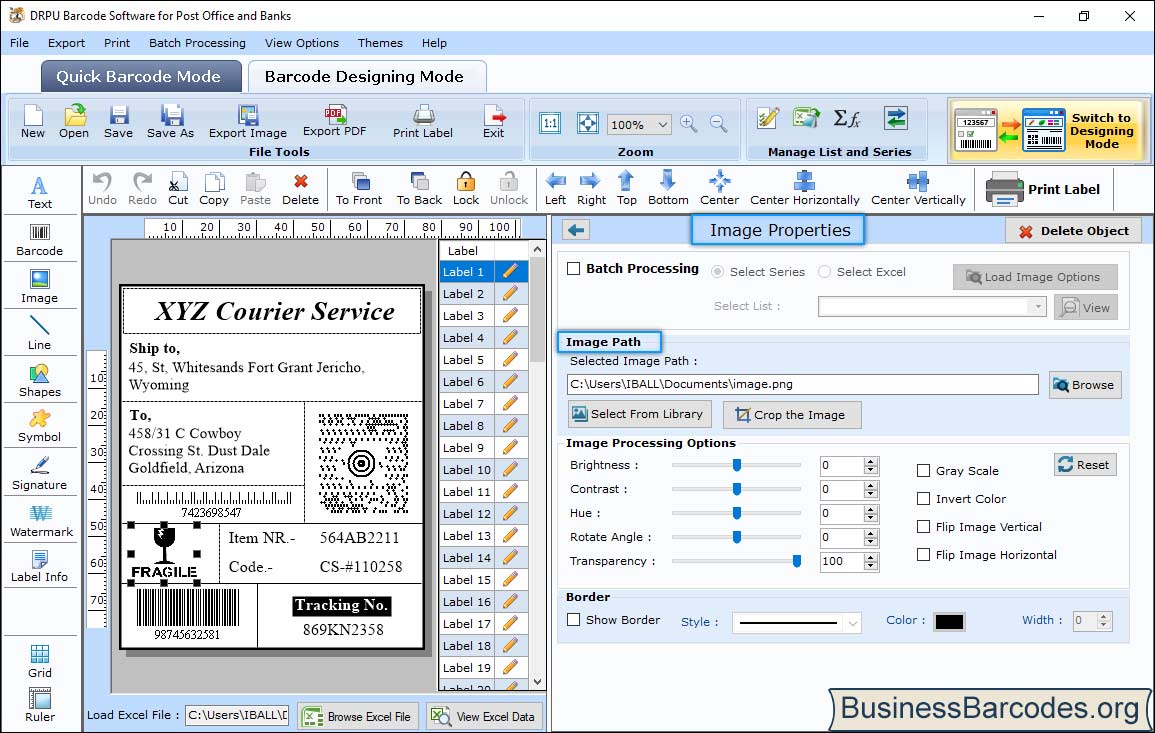The height and width of the screenshot is (733, 1155).
Task: Center Horizontally align object
Action: (x=804, y=189)
